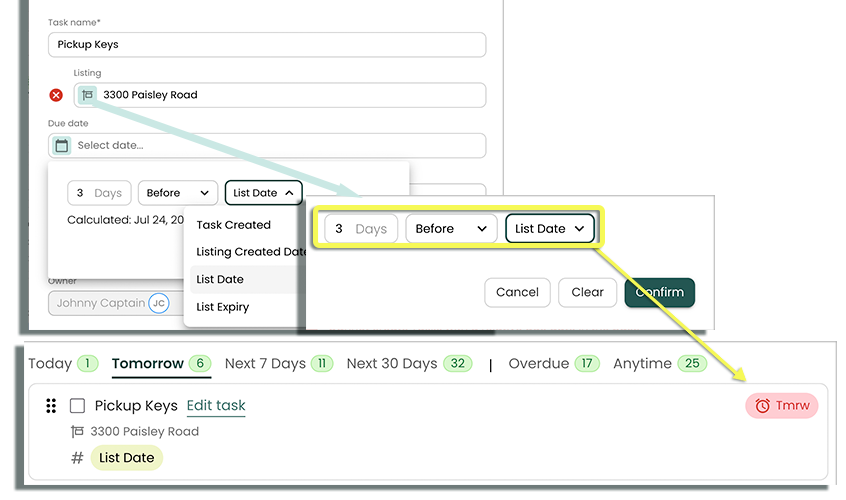Click the Task name input field
This screenshot has height=500, width=846.
266,45
